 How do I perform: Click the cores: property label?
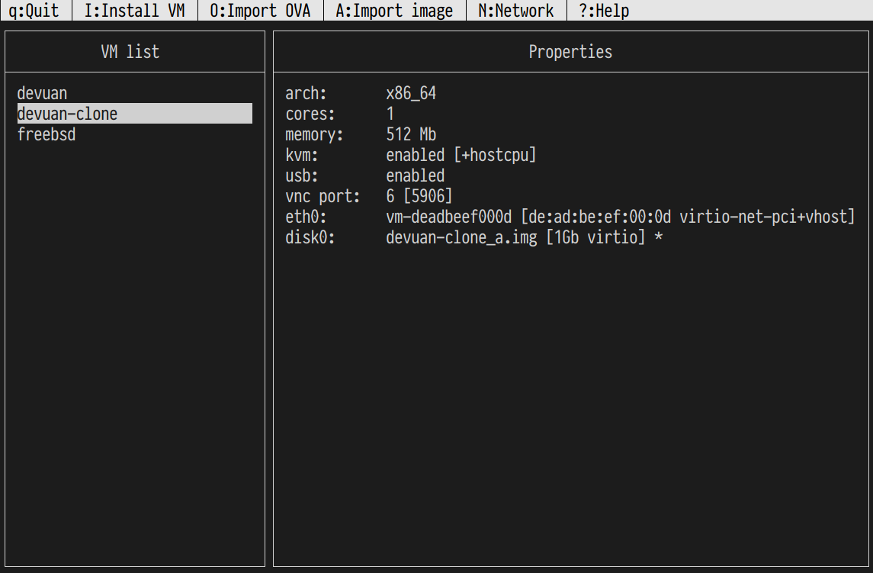pos(310,114)
